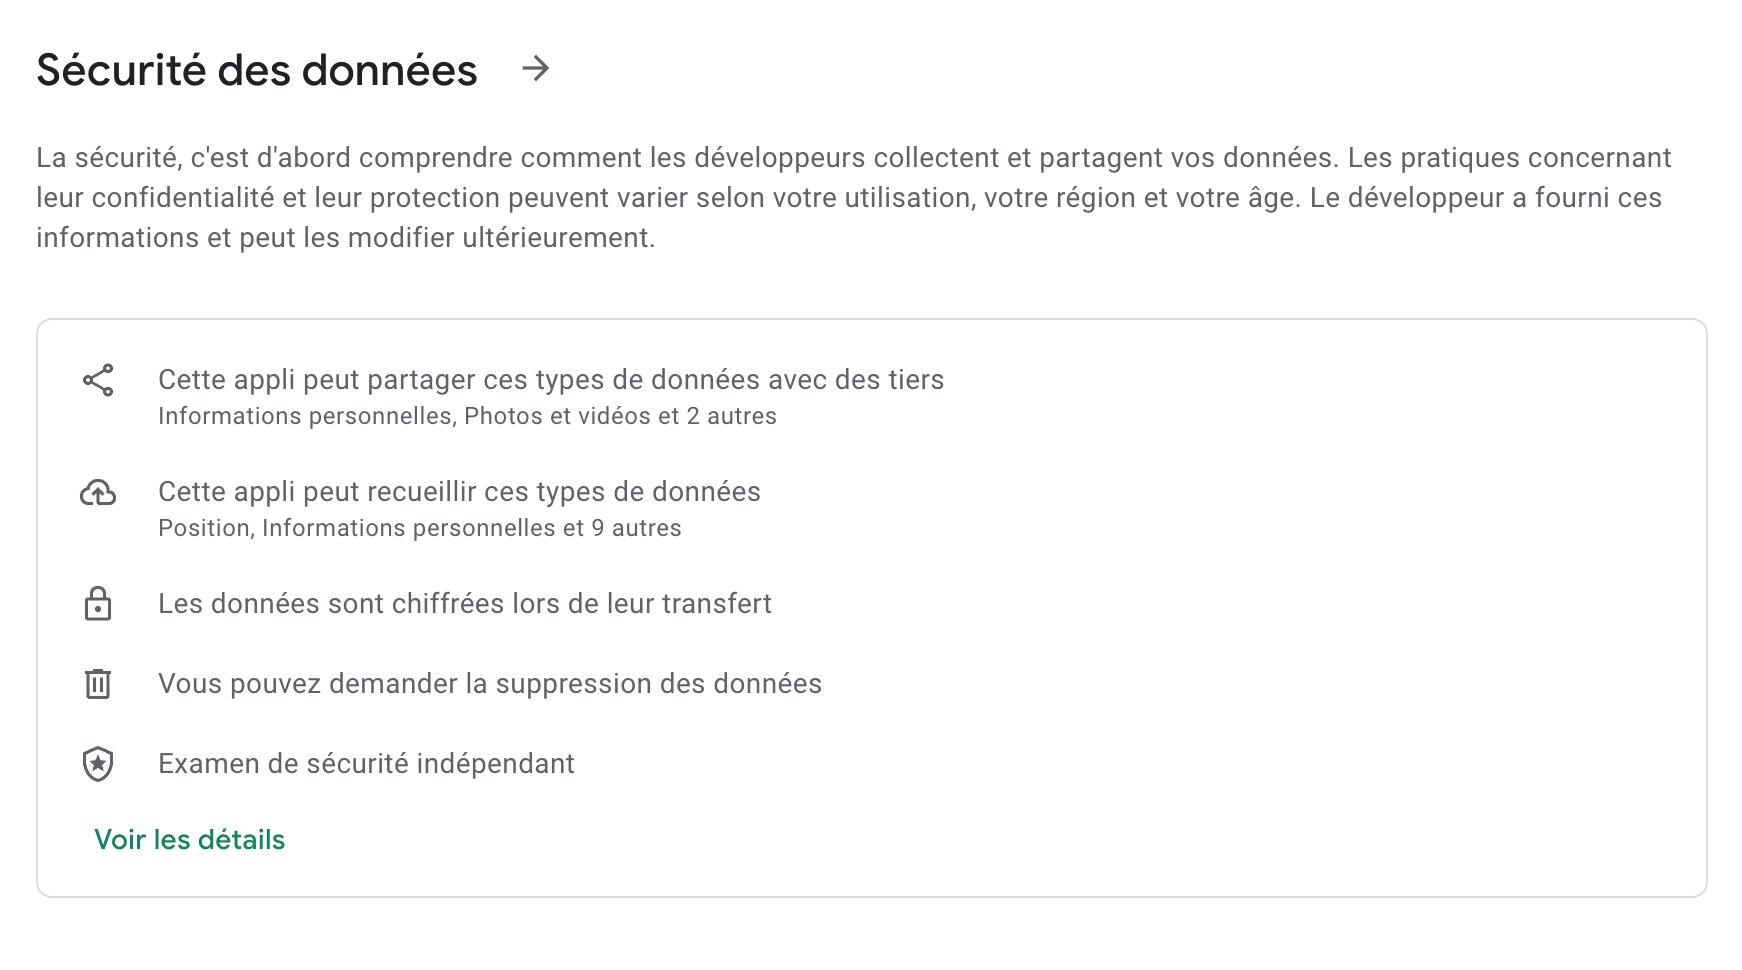The height and width of the screenshot is (970, 1742).
Task: Click the trash icon for data deletion
Action: (x=97, y=685)
